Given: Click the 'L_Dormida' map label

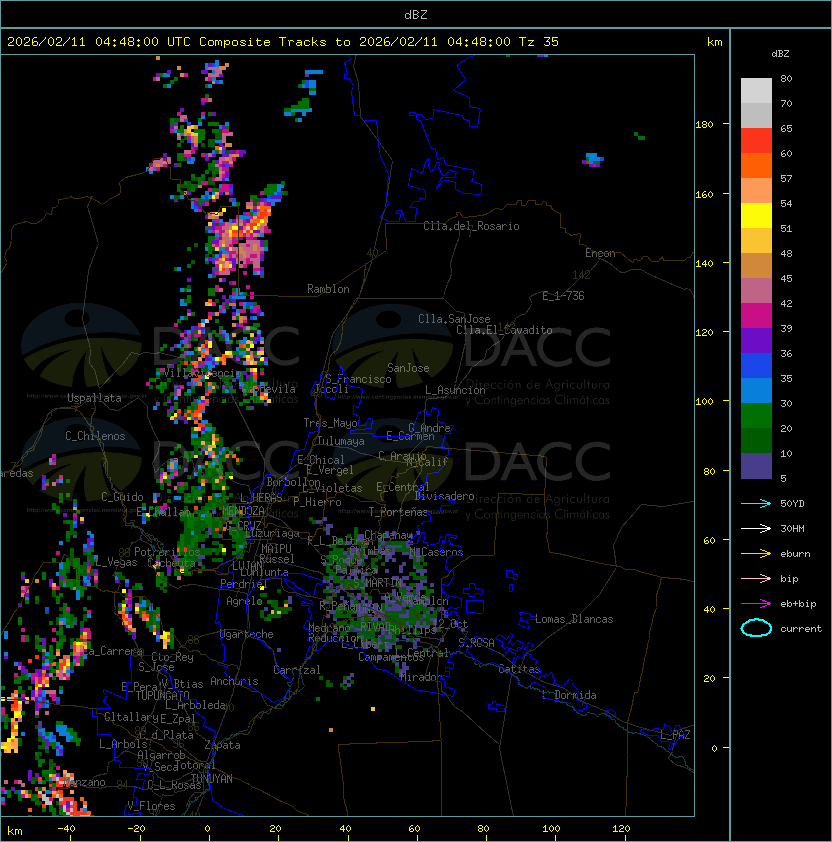Looking at the screenshot, I should click(x=569, y=695).
